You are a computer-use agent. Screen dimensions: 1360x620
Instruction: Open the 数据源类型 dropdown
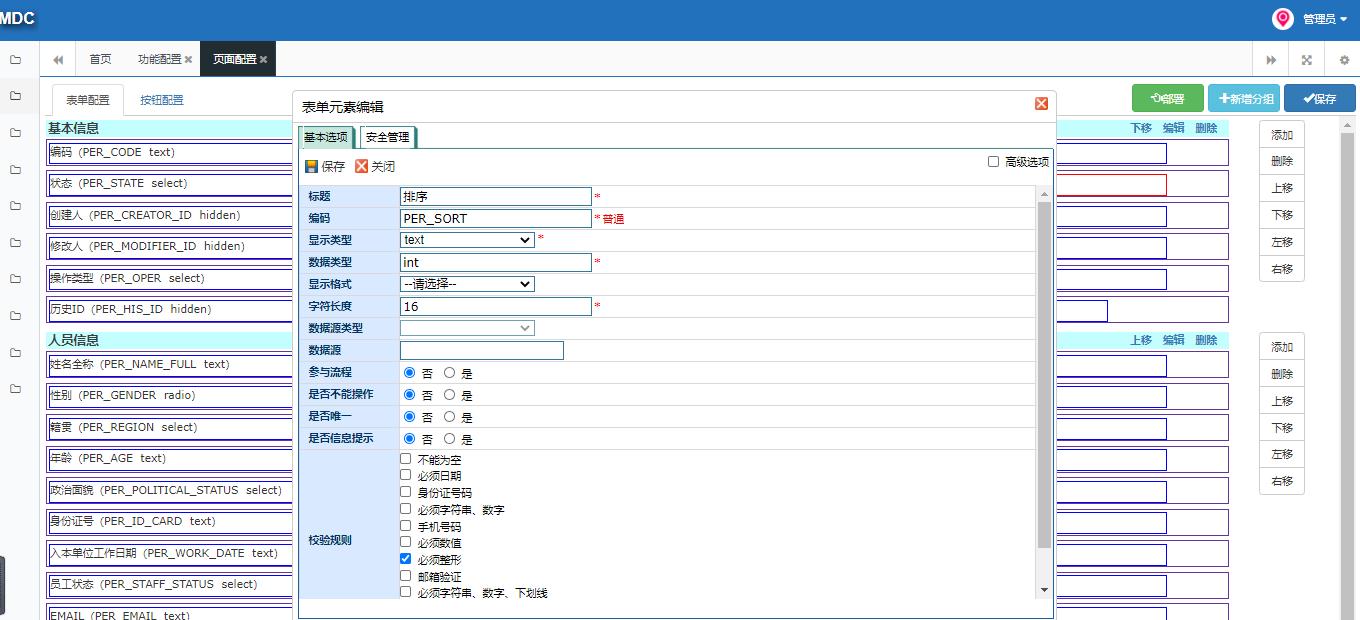tap(467, 328)
